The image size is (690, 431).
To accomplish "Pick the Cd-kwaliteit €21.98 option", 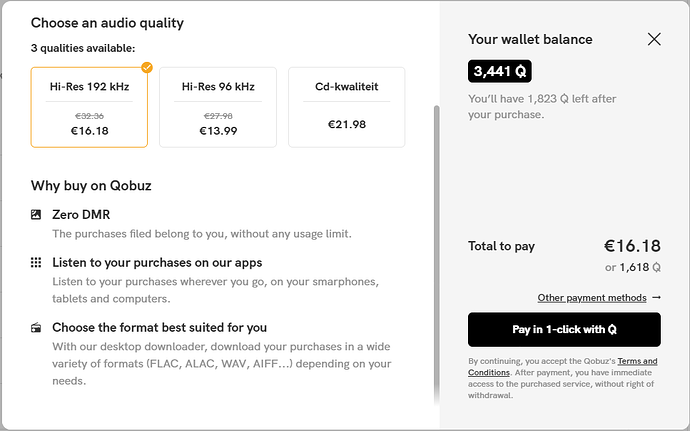I will pyautogui.click(x=347, y=107).
